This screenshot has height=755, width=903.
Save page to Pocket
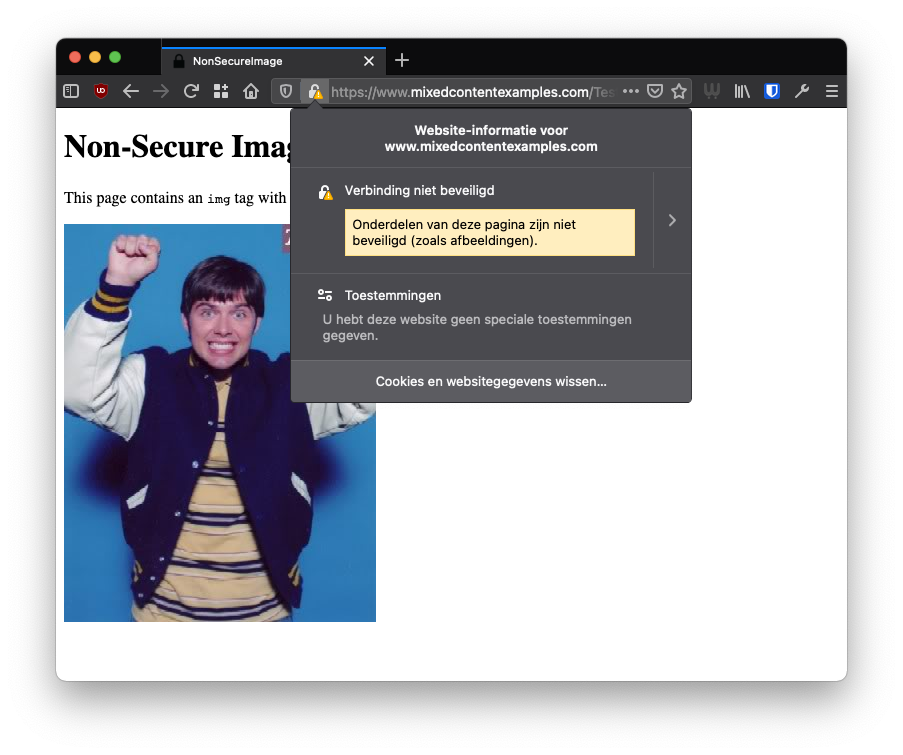[655, 91]
